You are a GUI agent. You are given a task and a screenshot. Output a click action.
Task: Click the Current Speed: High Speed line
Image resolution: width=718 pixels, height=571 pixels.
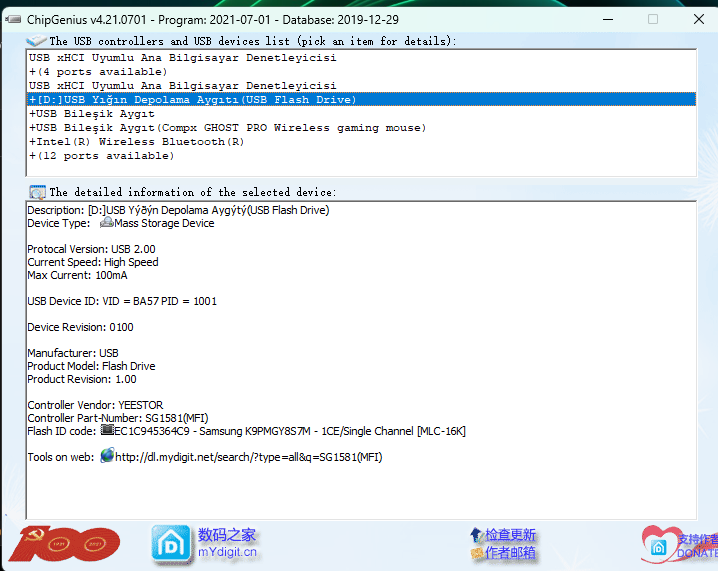click(x=93, y=262)
